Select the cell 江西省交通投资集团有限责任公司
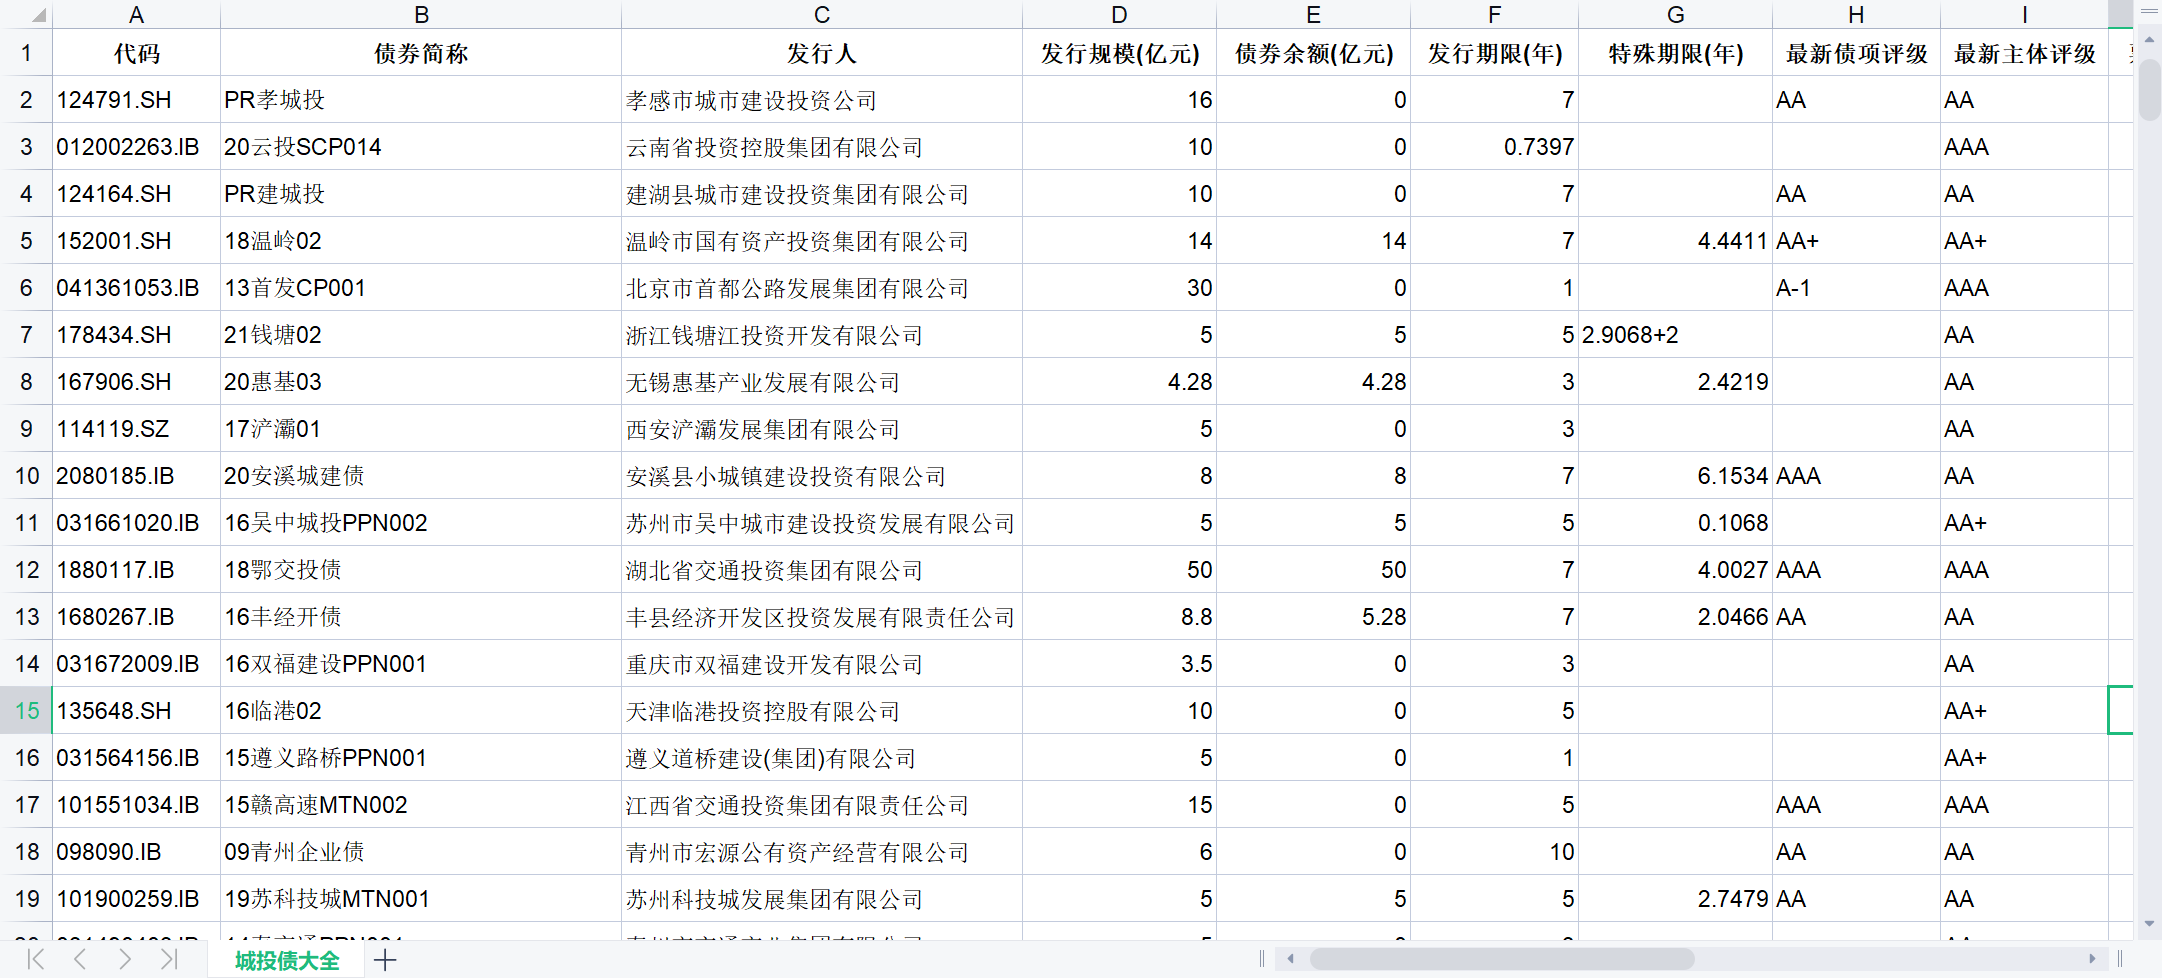Screen dimensions: 2162x978 coord(822,805)
